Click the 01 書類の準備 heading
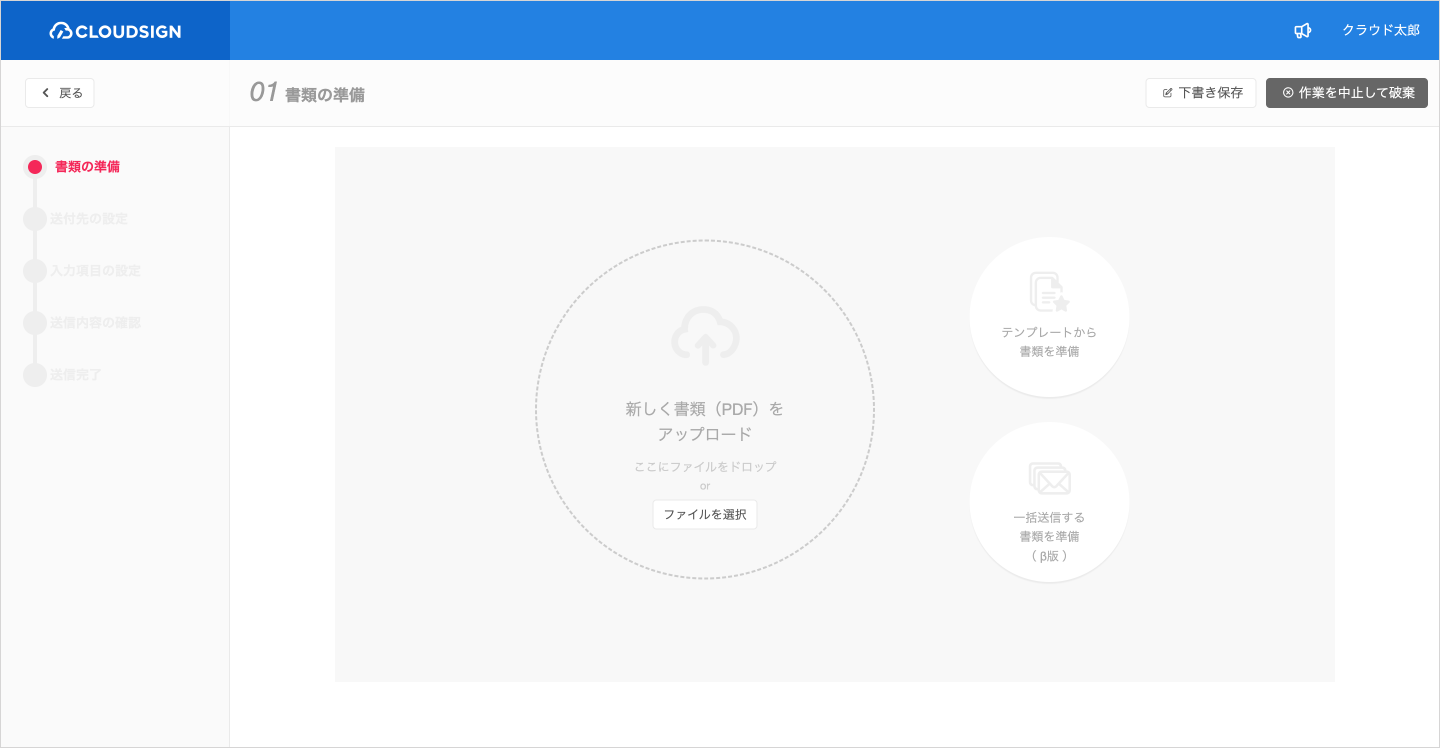The height and width of the screenshot is (748, 1440). point(307,93)
